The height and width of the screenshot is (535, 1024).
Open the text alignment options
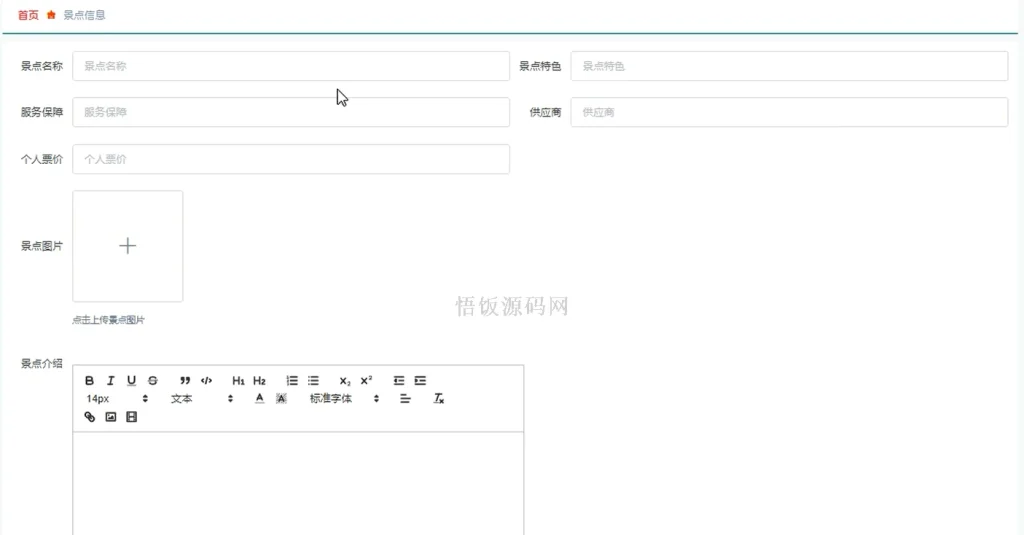pos(405,398)
